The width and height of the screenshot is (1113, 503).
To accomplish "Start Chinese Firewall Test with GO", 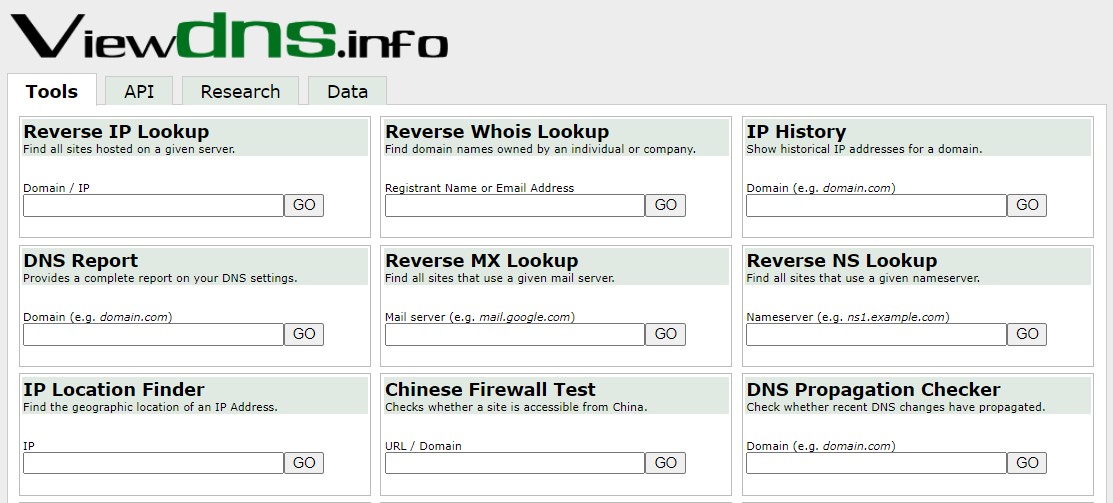I will [x=666, y=463].
